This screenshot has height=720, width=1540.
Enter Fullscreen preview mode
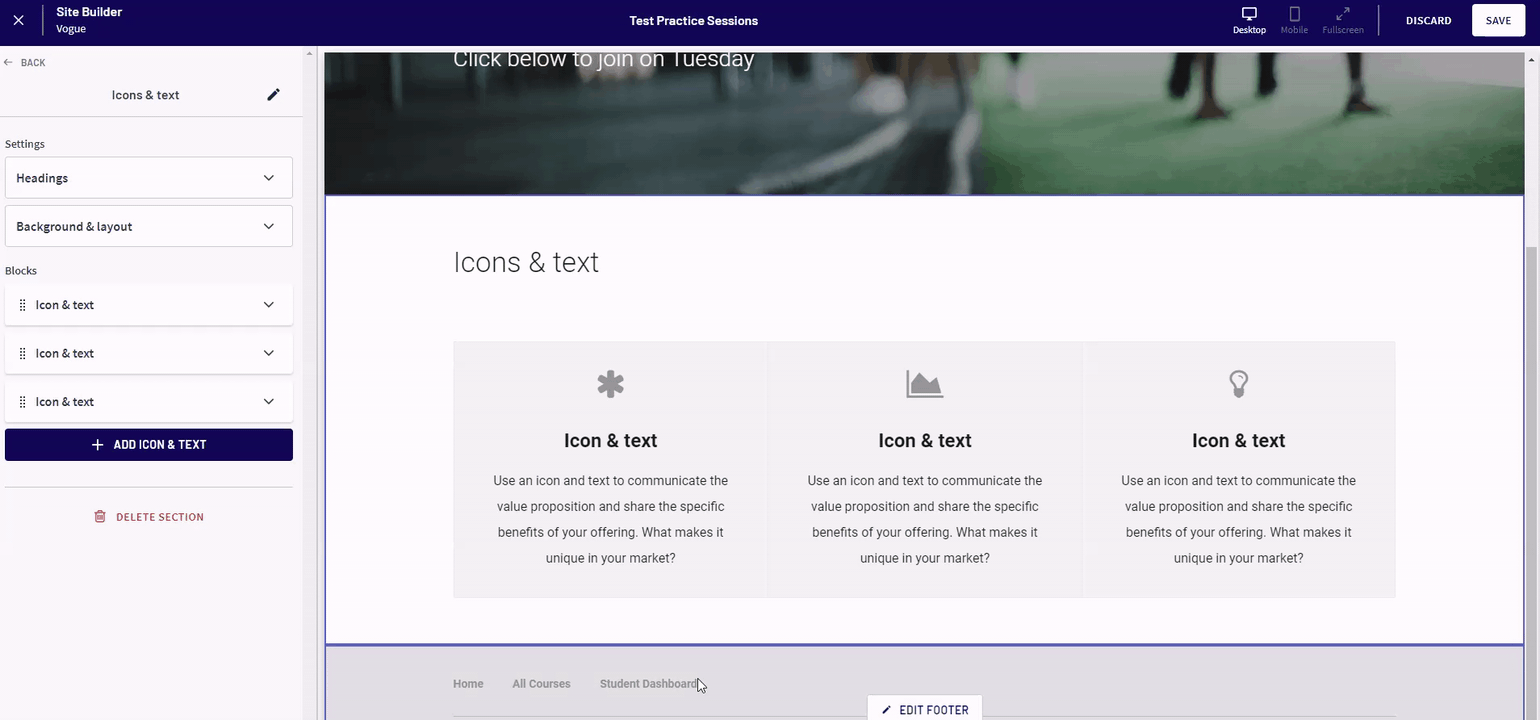[1342, 20]
